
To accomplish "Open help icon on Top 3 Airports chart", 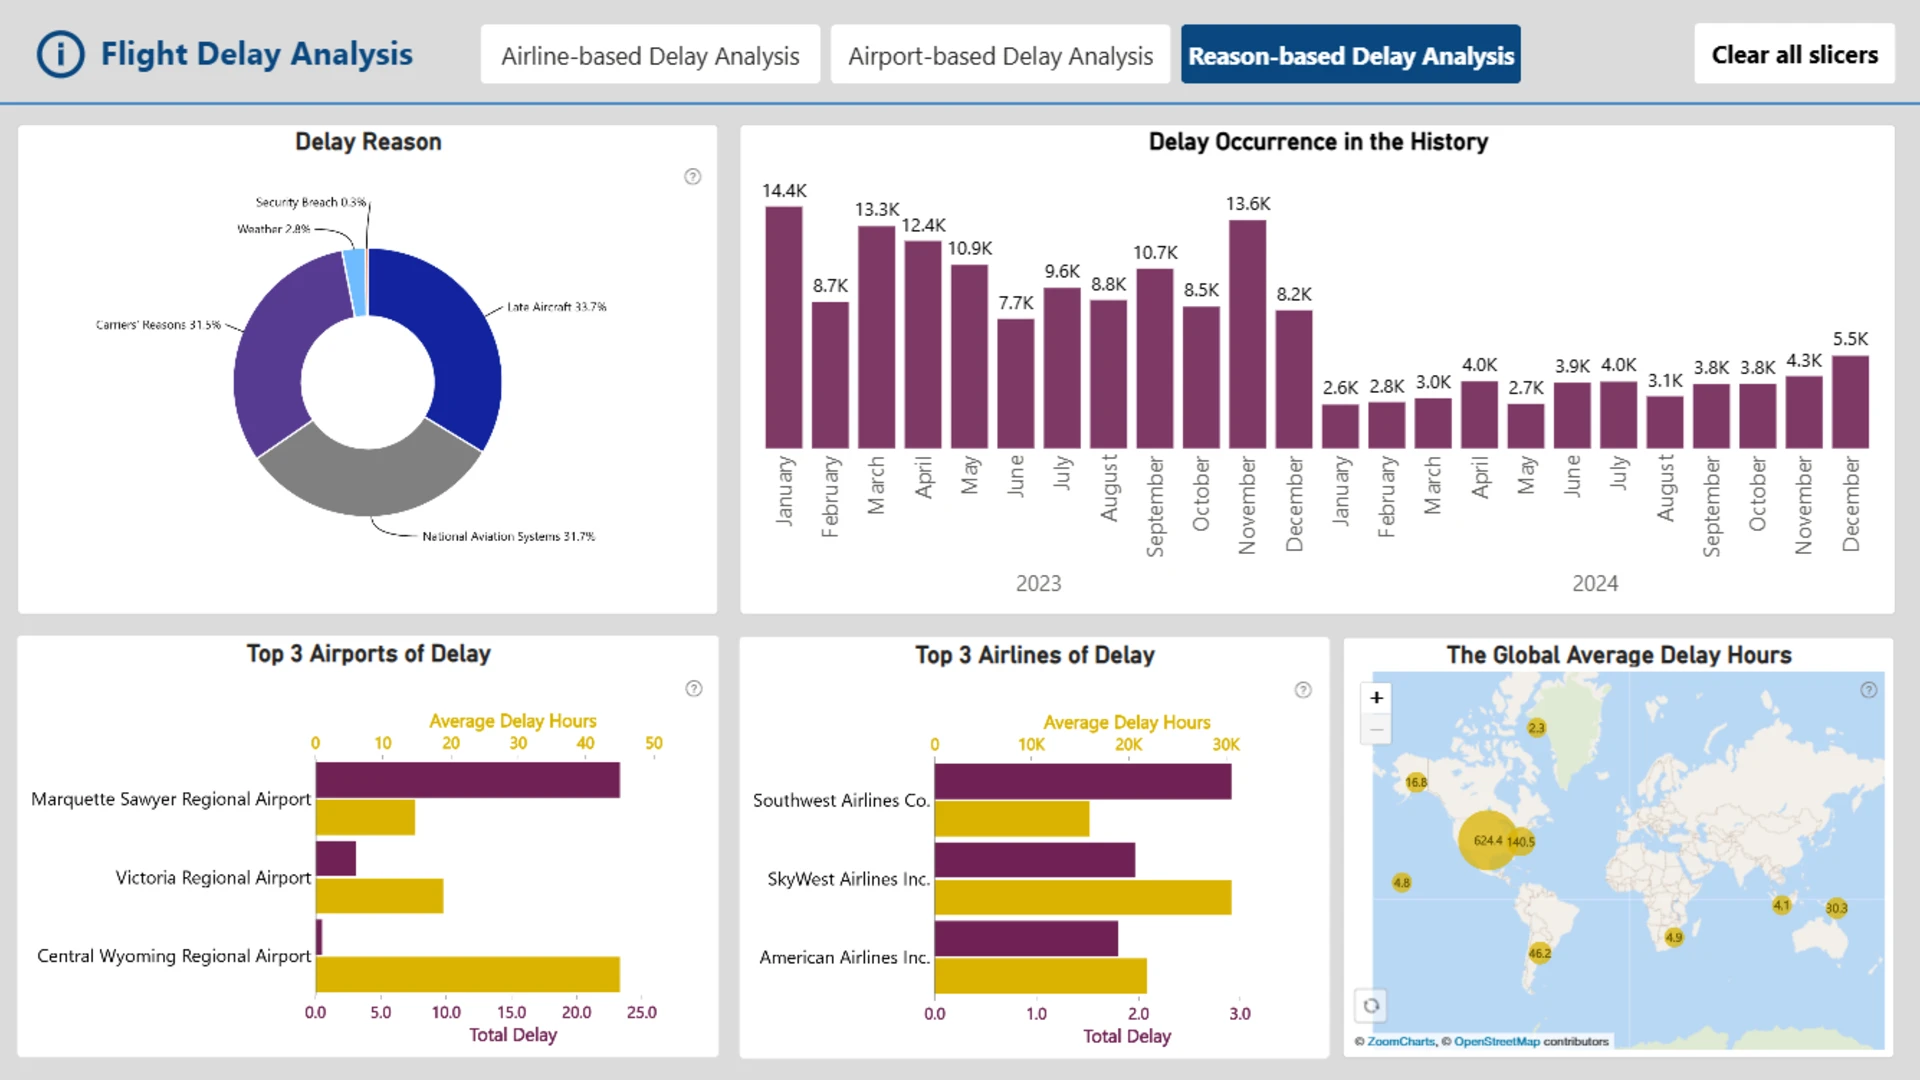I will [x=694, y=689].
